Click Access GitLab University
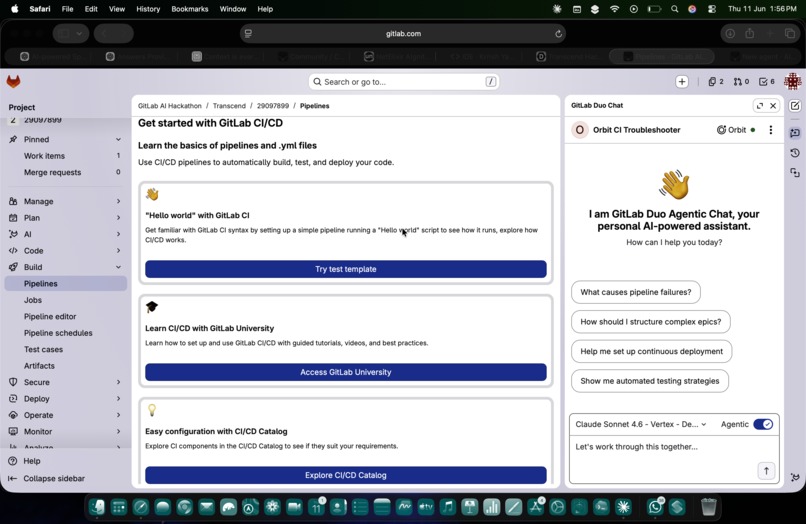Image resolution: width=806 pixels, height=524 pixels. point(345,372)
